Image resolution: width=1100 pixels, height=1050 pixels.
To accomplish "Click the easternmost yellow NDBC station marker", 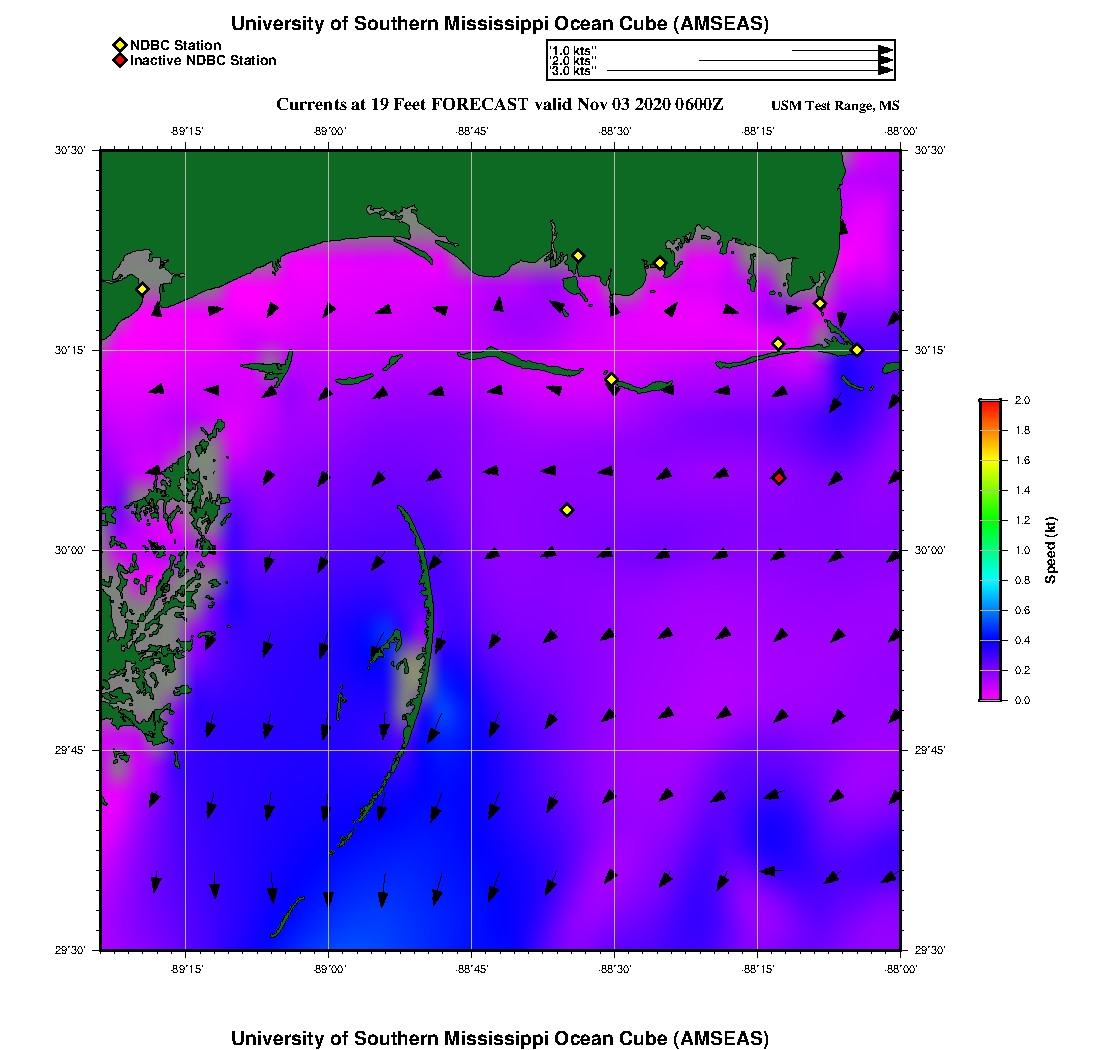I will (857, 350).
